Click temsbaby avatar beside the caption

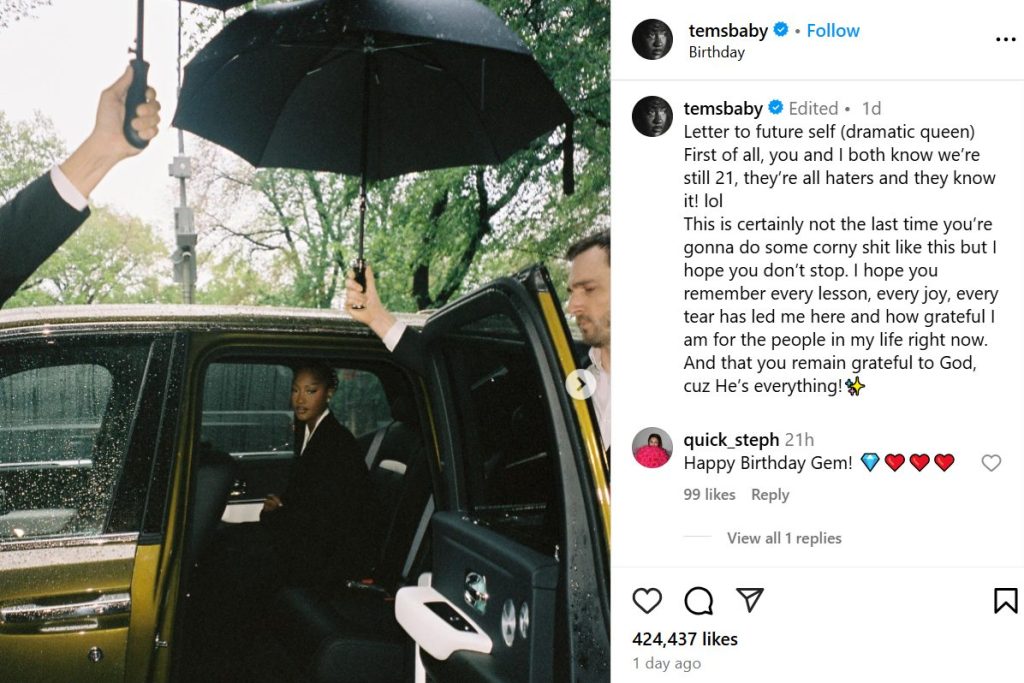click(652, 116)
